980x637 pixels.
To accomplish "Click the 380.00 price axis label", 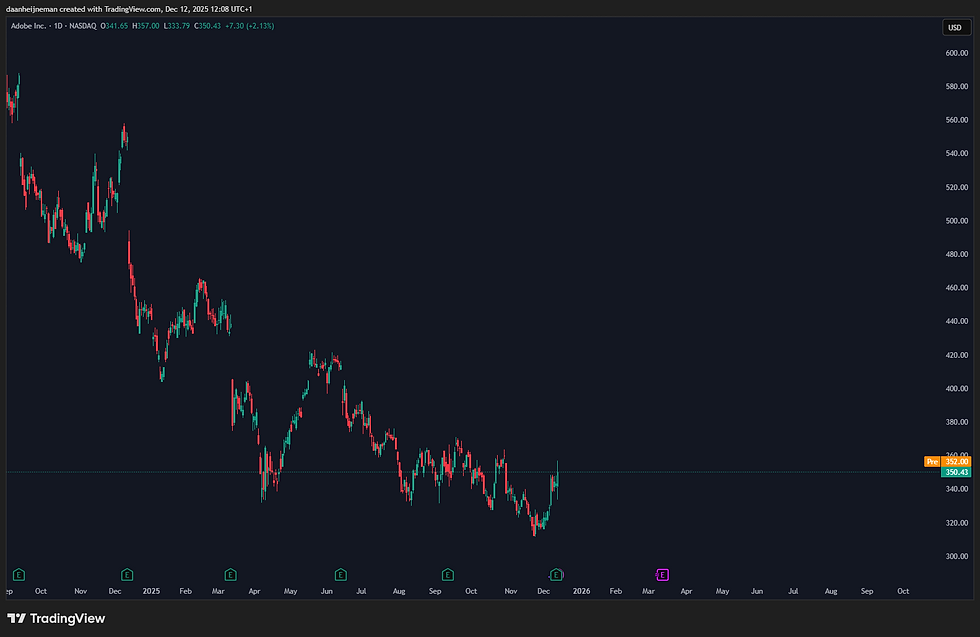I will pos(956,422).
